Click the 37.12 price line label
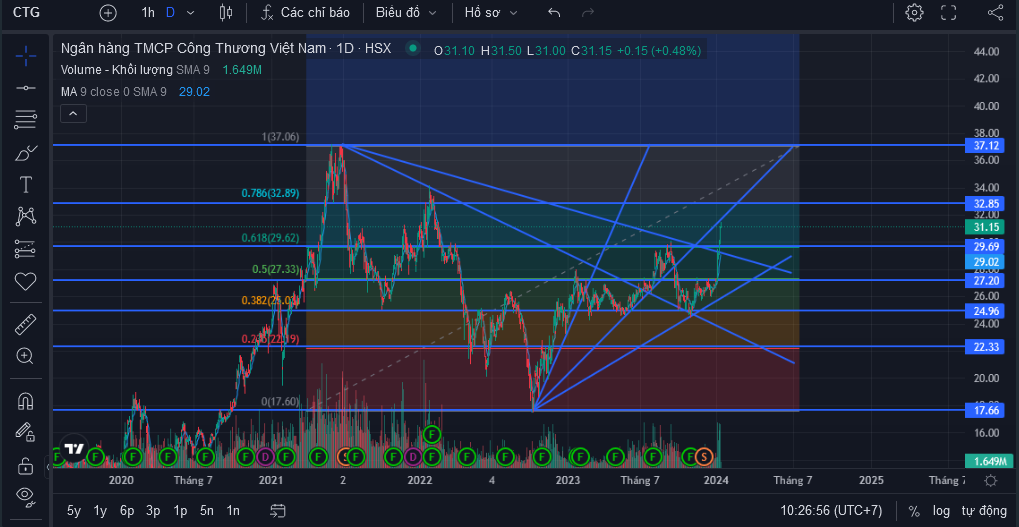The image size is (1019, 527). pos(986,146)
